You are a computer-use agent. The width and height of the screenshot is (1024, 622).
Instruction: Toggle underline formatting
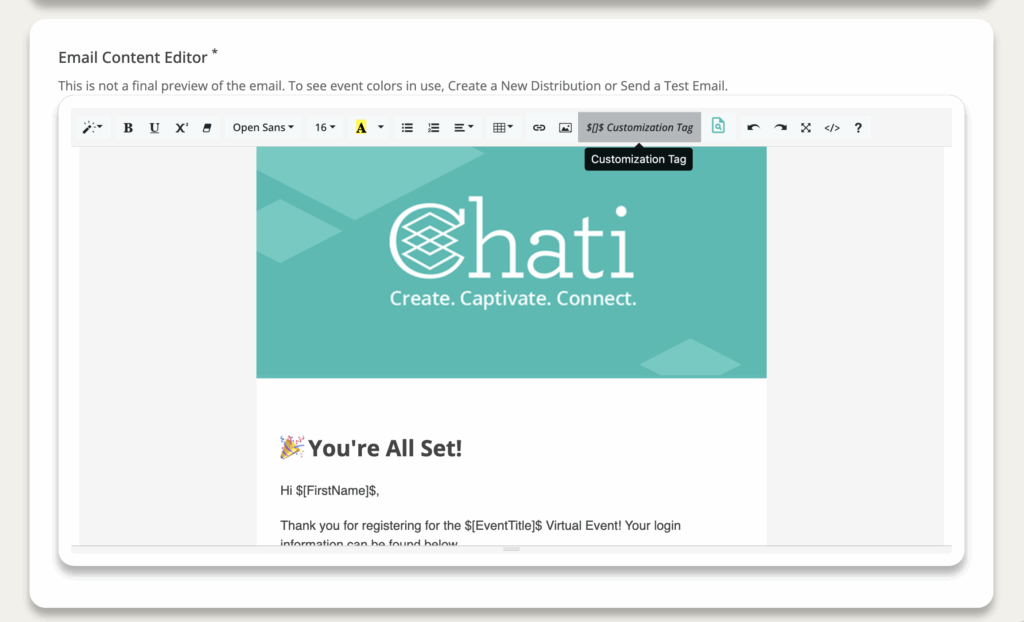tap(154, 128)
